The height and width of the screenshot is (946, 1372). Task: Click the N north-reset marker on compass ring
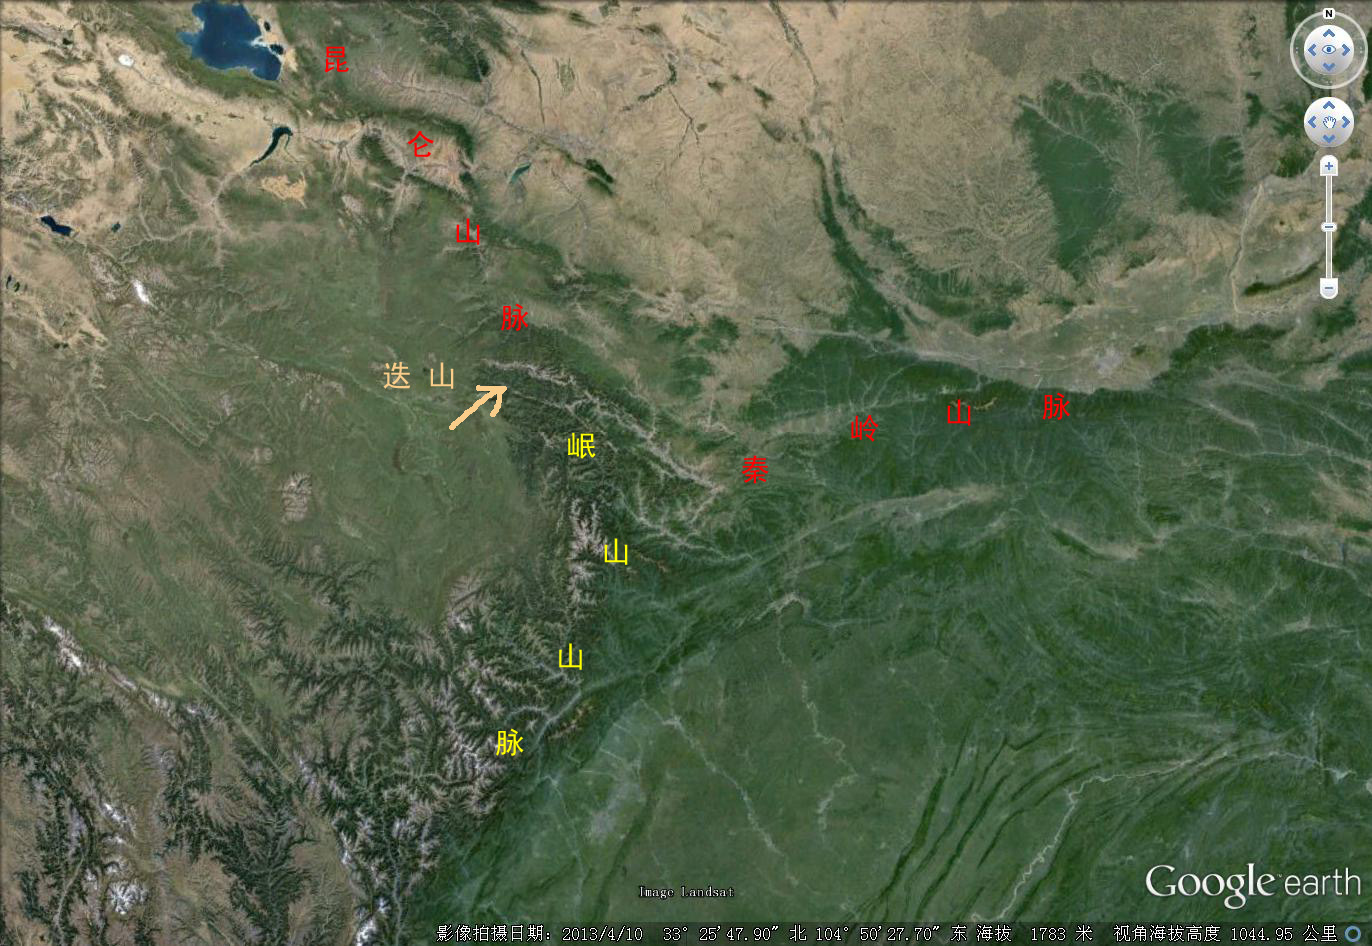pyautogui.click(x=1329, y=14)
